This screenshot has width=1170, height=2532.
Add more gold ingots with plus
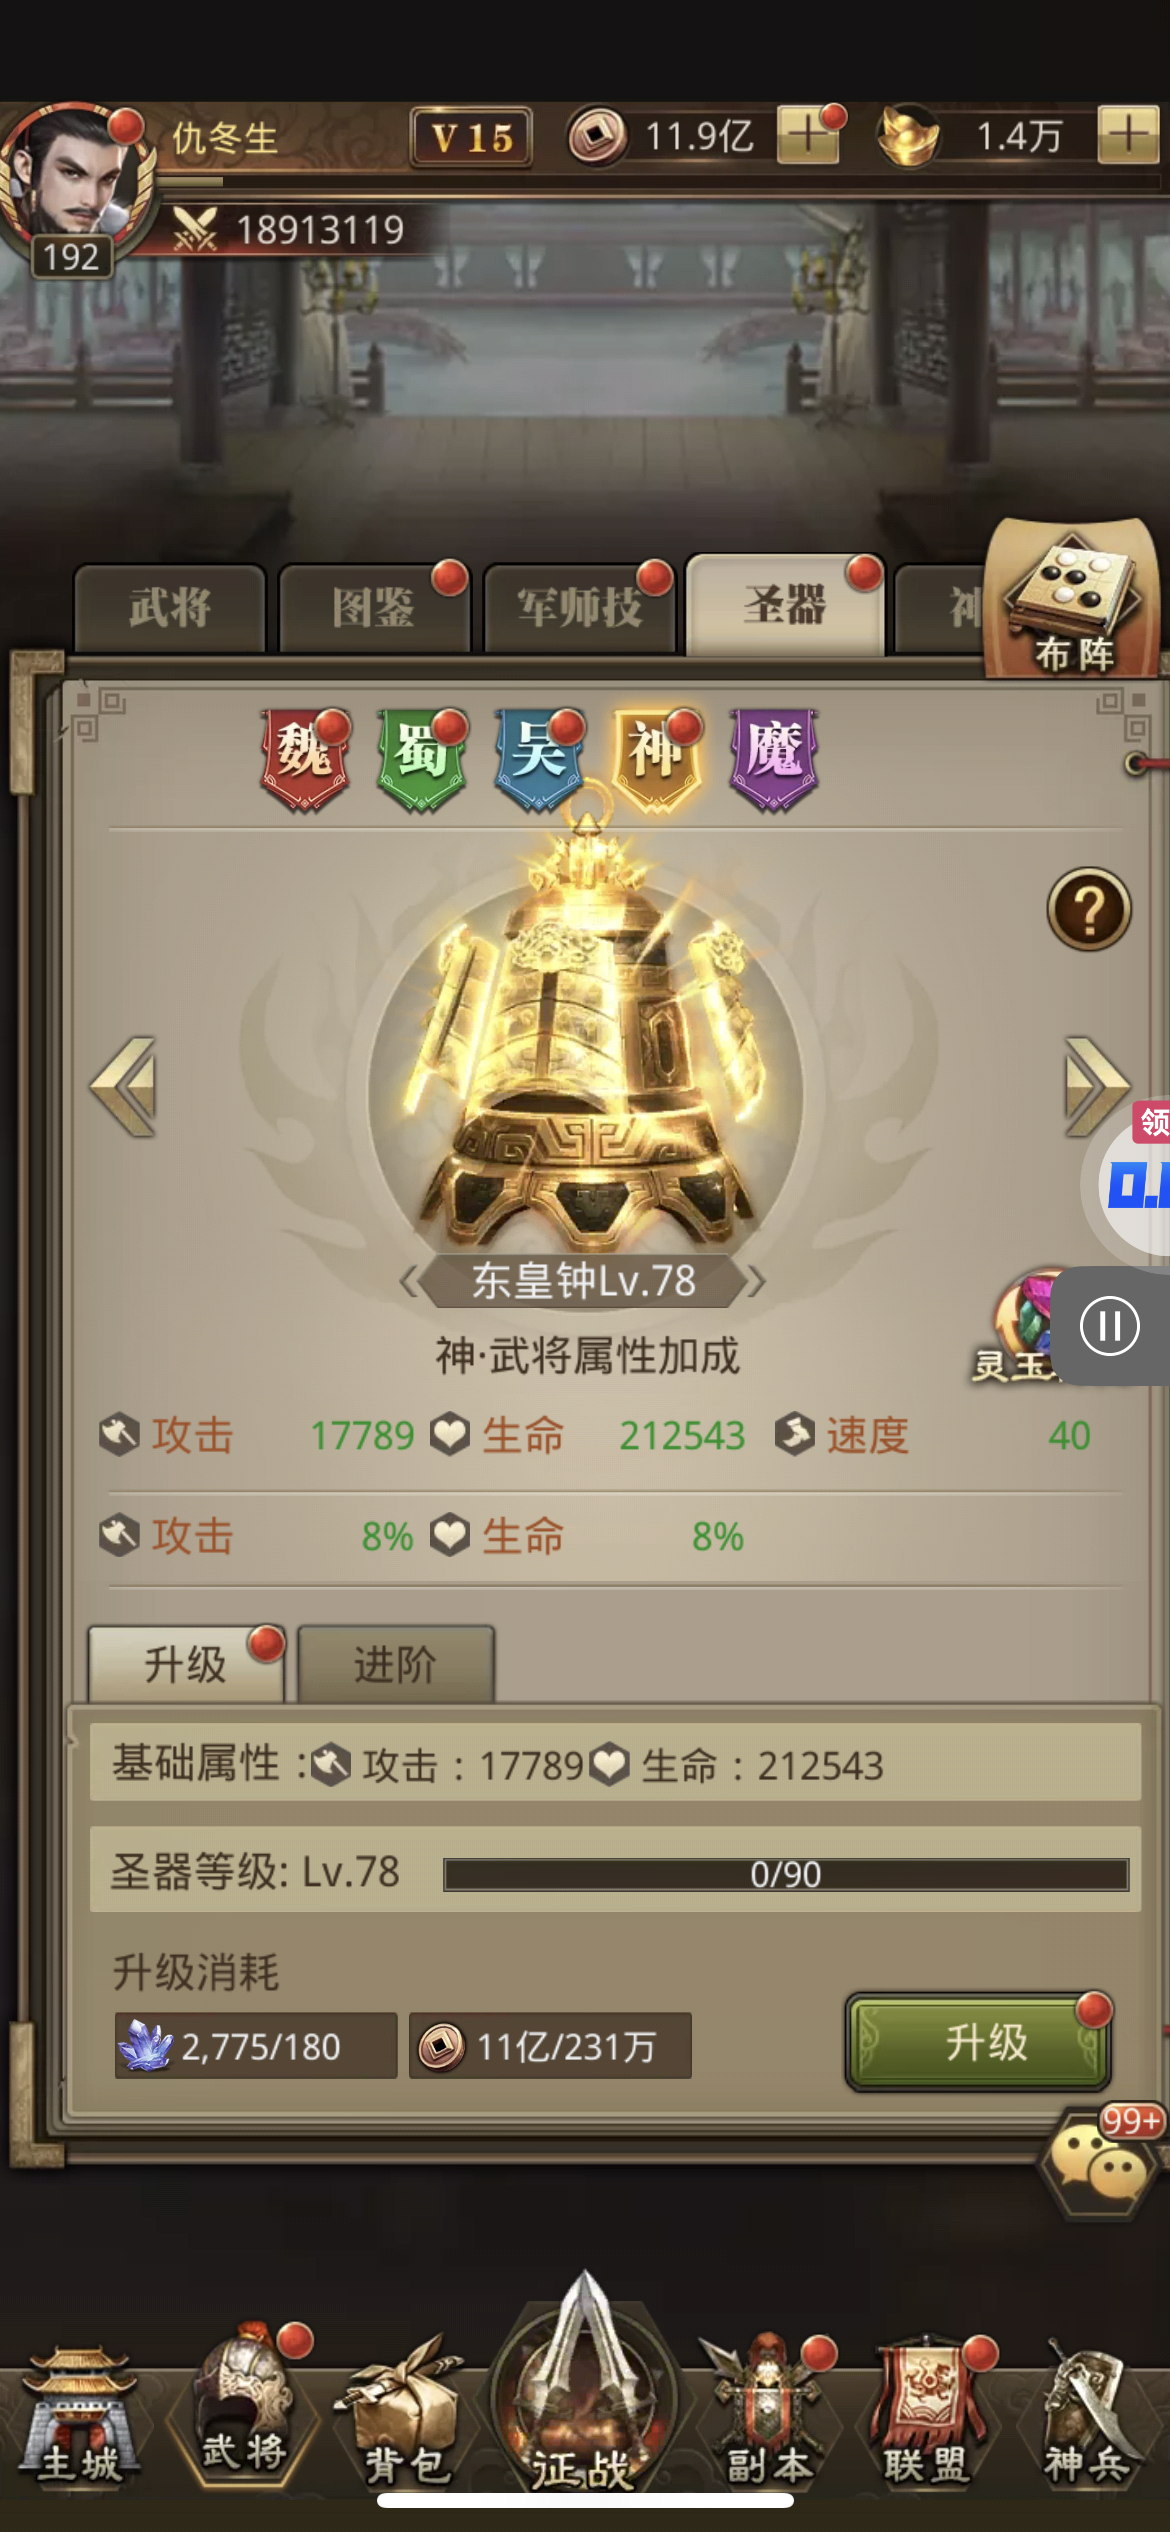pyautogui.click(x=1128, y=134)
